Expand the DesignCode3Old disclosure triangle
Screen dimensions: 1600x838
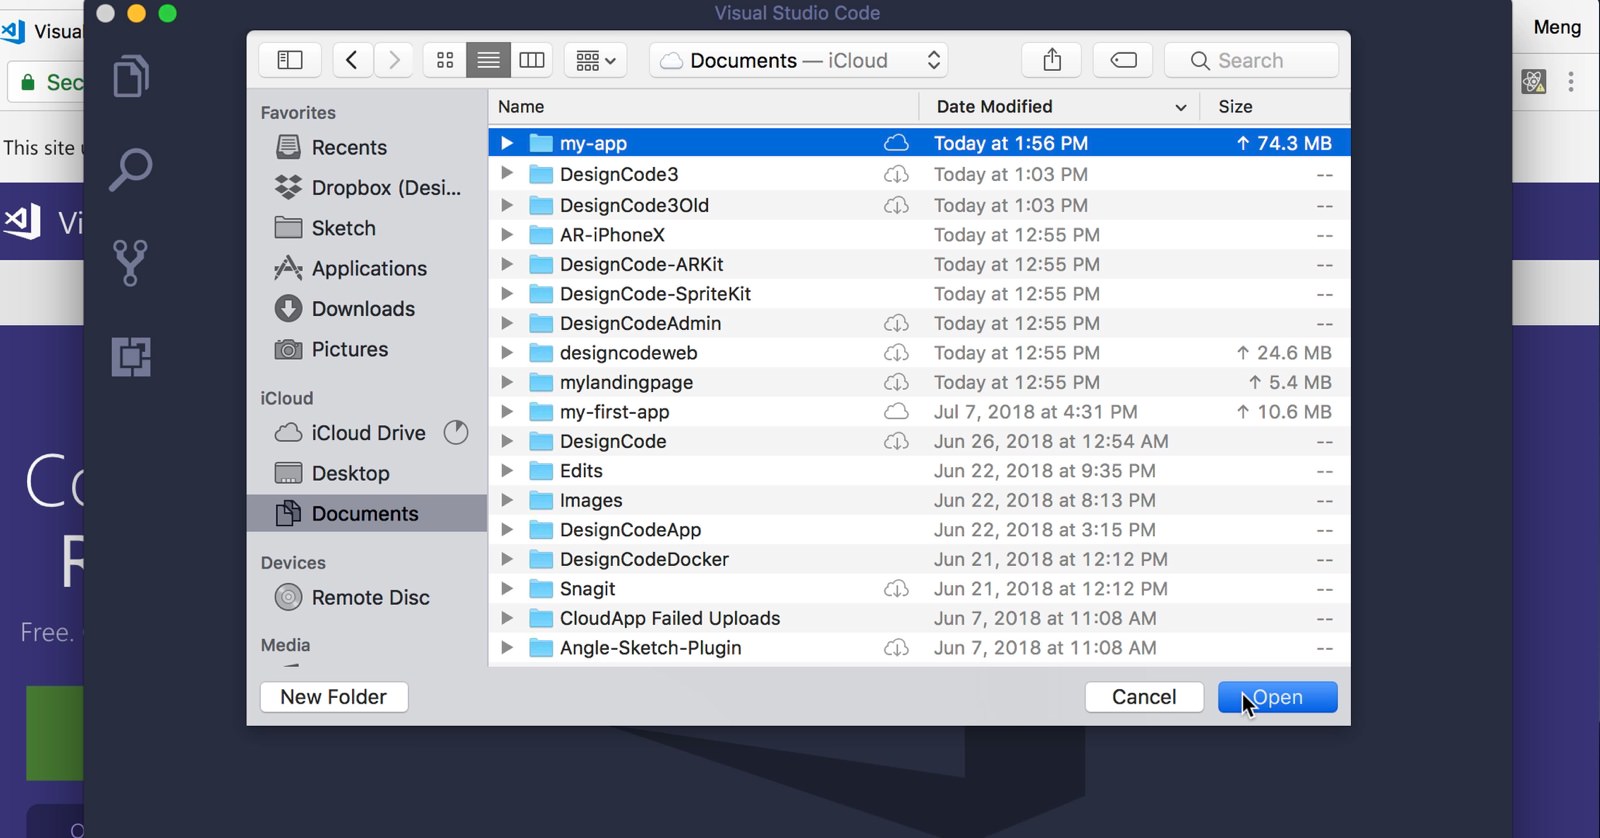pos(507,205)
